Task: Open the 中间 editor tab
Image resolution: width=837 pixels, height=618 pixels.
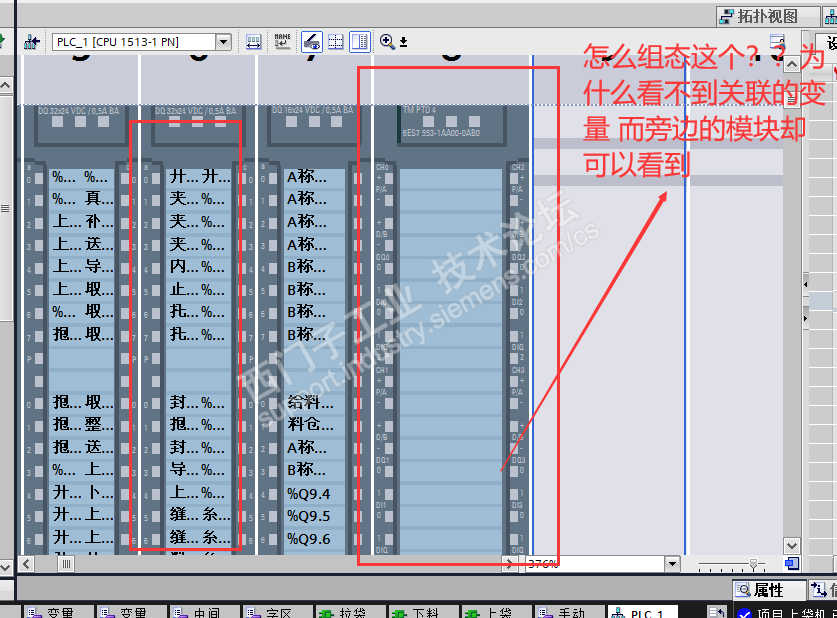Action: (x=204, y=612)
